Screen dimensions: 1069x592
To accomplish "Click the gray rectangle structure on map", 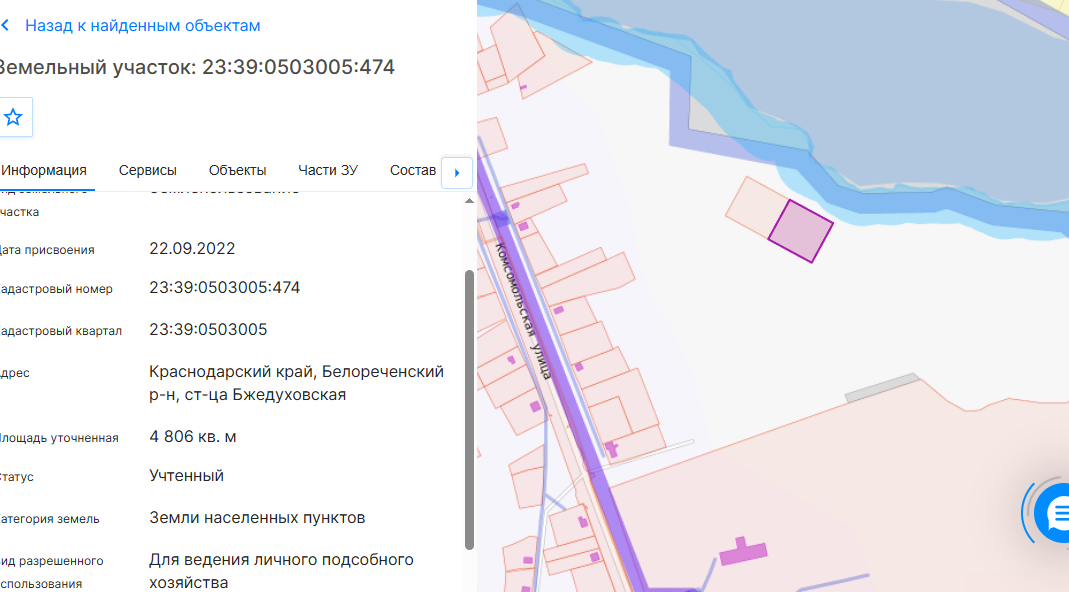I will click(882, 387).
